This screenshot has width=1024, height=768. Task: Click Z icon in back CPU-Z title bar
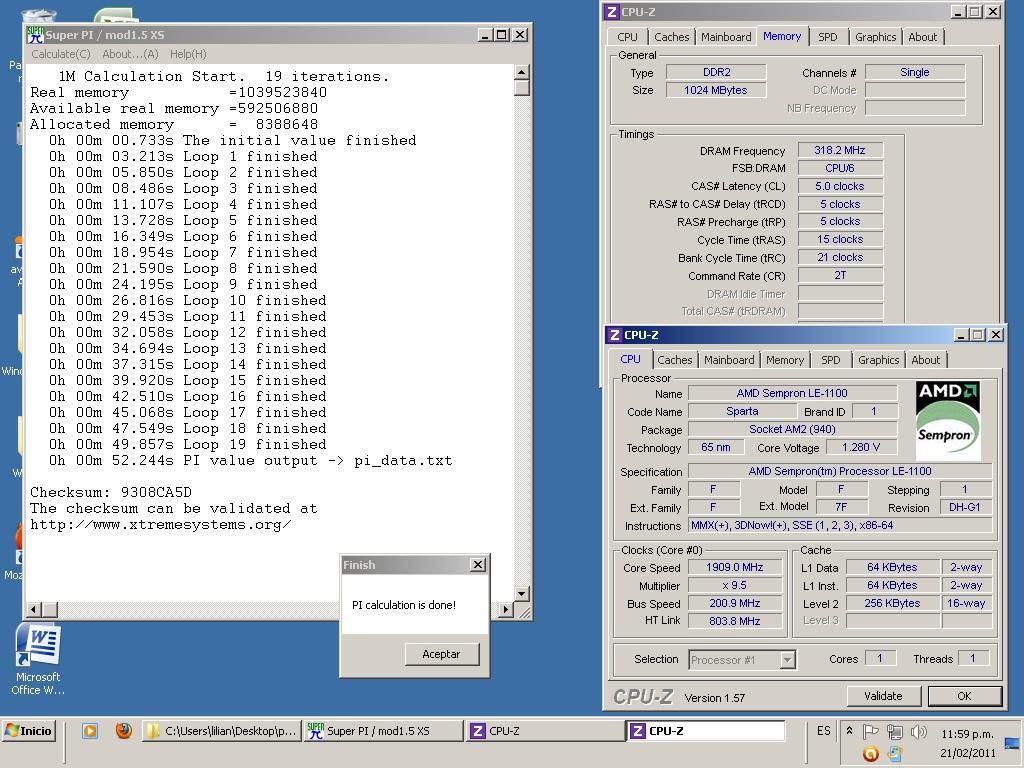tap(611, 12)
